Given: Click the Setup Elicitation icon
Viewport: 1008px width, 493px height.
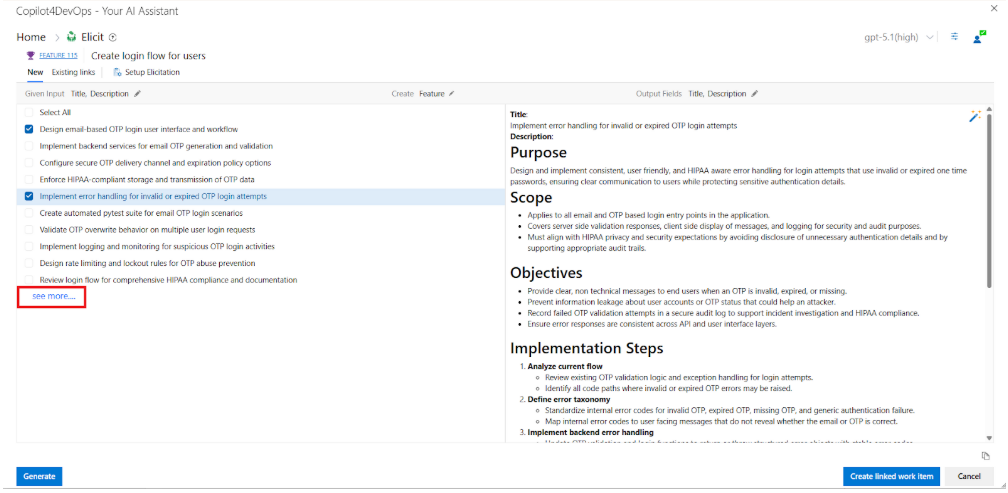Looking at the screenshot, I should tap(117, 72).
